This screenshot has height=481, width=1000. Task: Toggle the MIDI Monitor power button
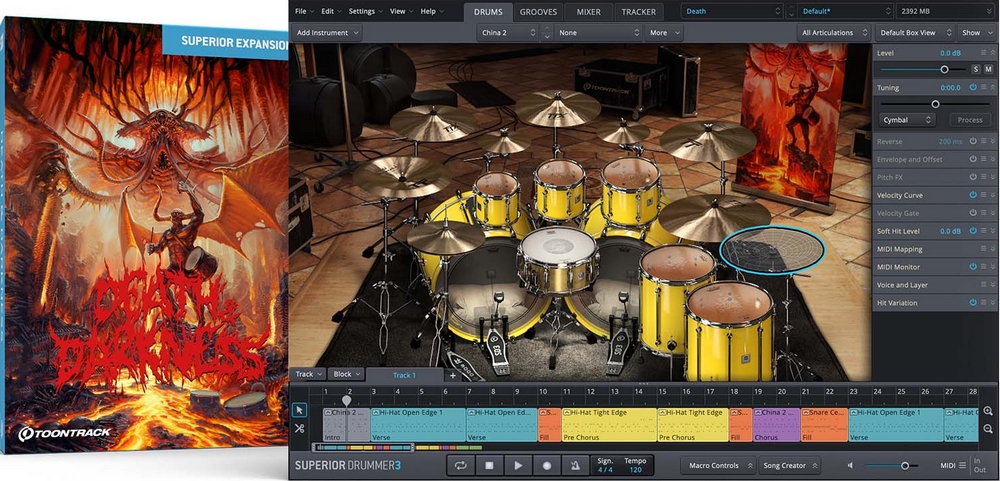[973, 267]
